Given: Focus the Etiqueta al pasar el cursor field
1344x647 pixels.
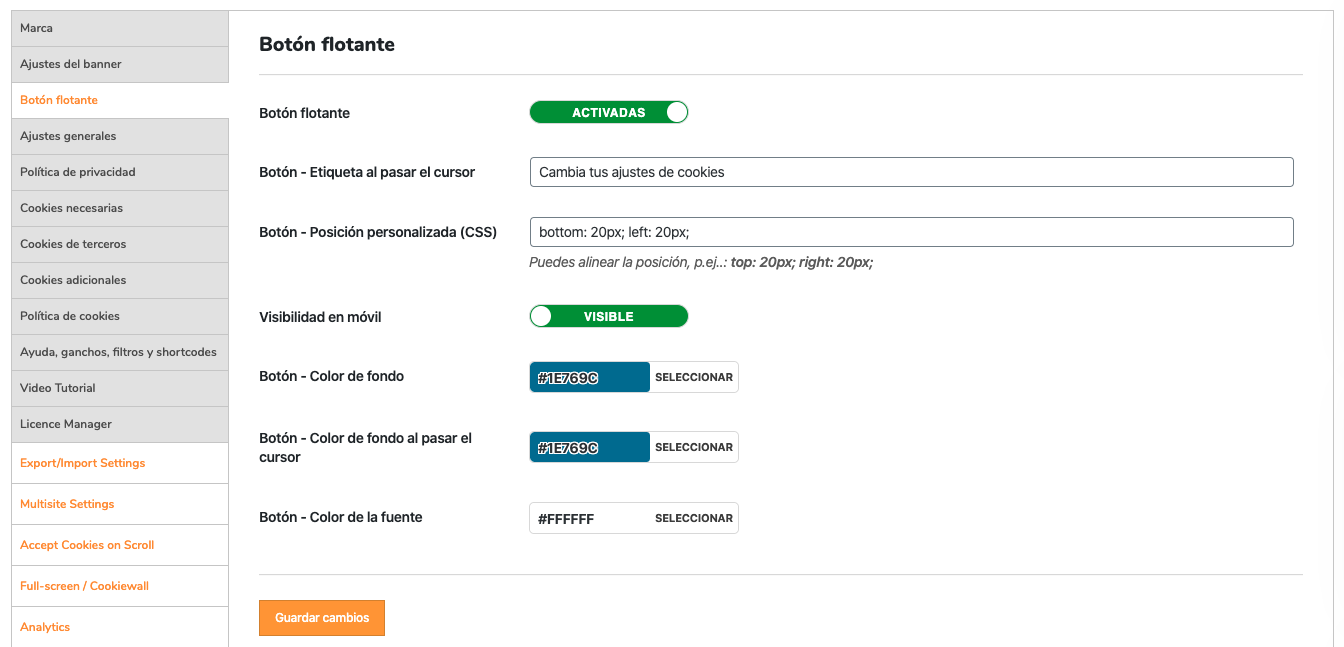Looking at the screenshot, I should point(911,172).
